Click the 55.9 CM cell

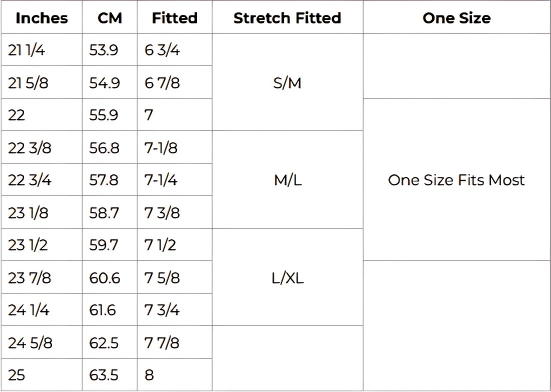click(110, 115)
